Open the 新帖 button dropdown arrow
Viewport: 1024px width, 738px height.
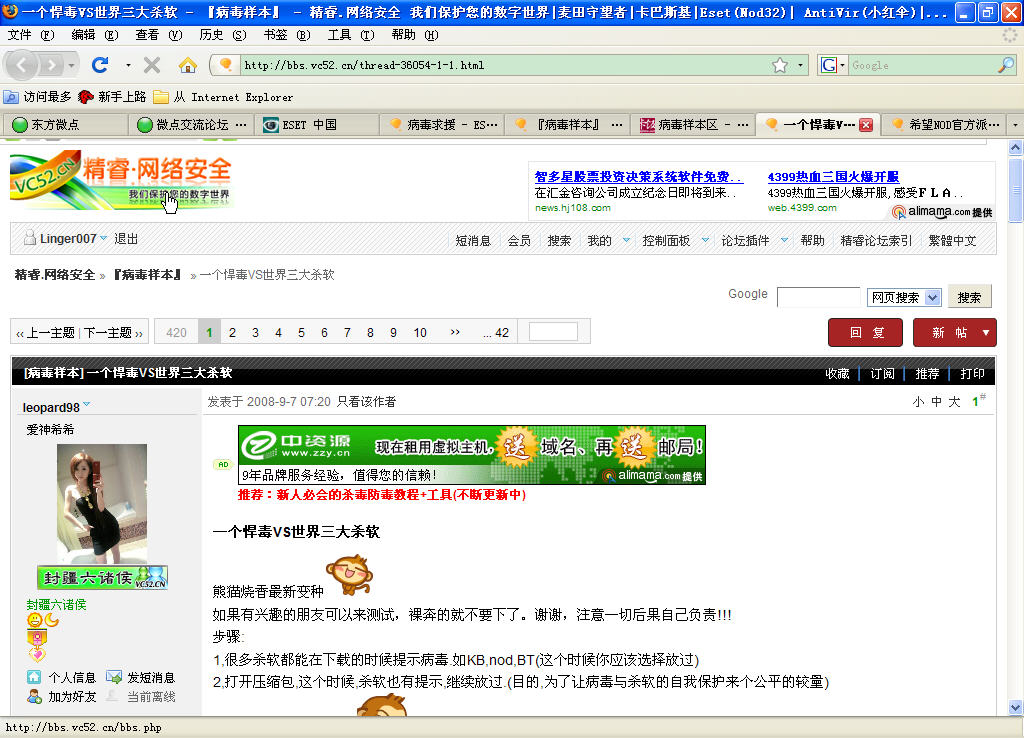click(x=986, y=332)
